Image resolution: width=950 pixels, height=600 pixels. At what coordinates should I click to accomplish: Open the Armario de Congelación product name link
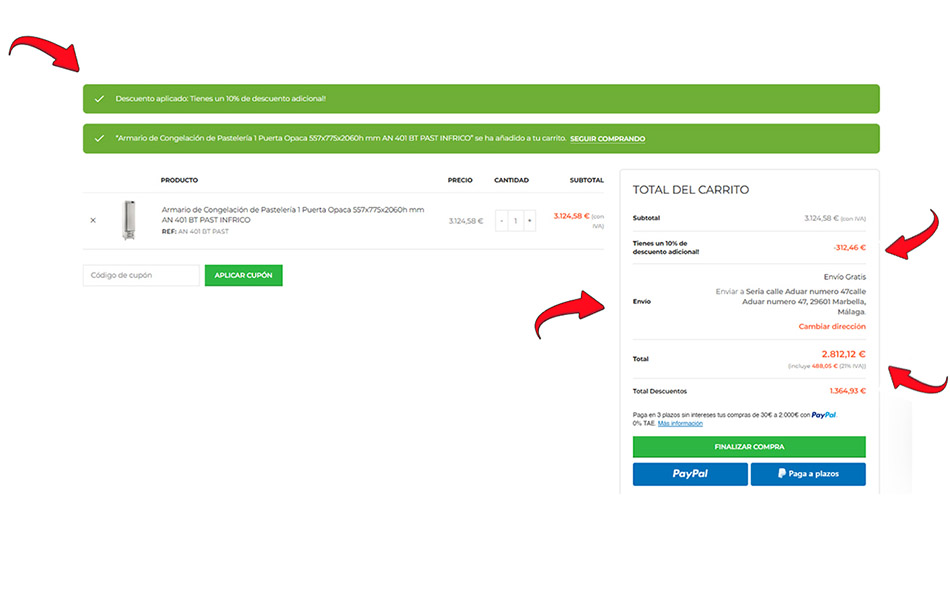point(292,214)
